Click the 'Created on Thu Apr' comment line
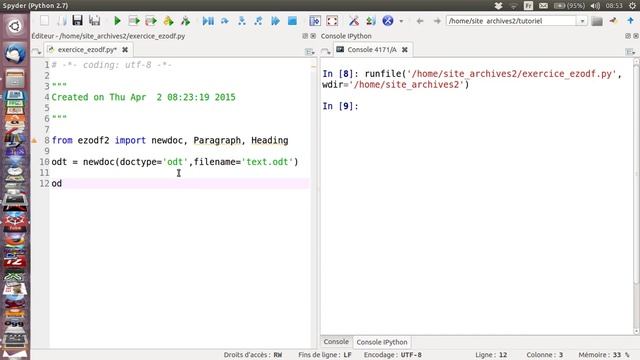 143,97
